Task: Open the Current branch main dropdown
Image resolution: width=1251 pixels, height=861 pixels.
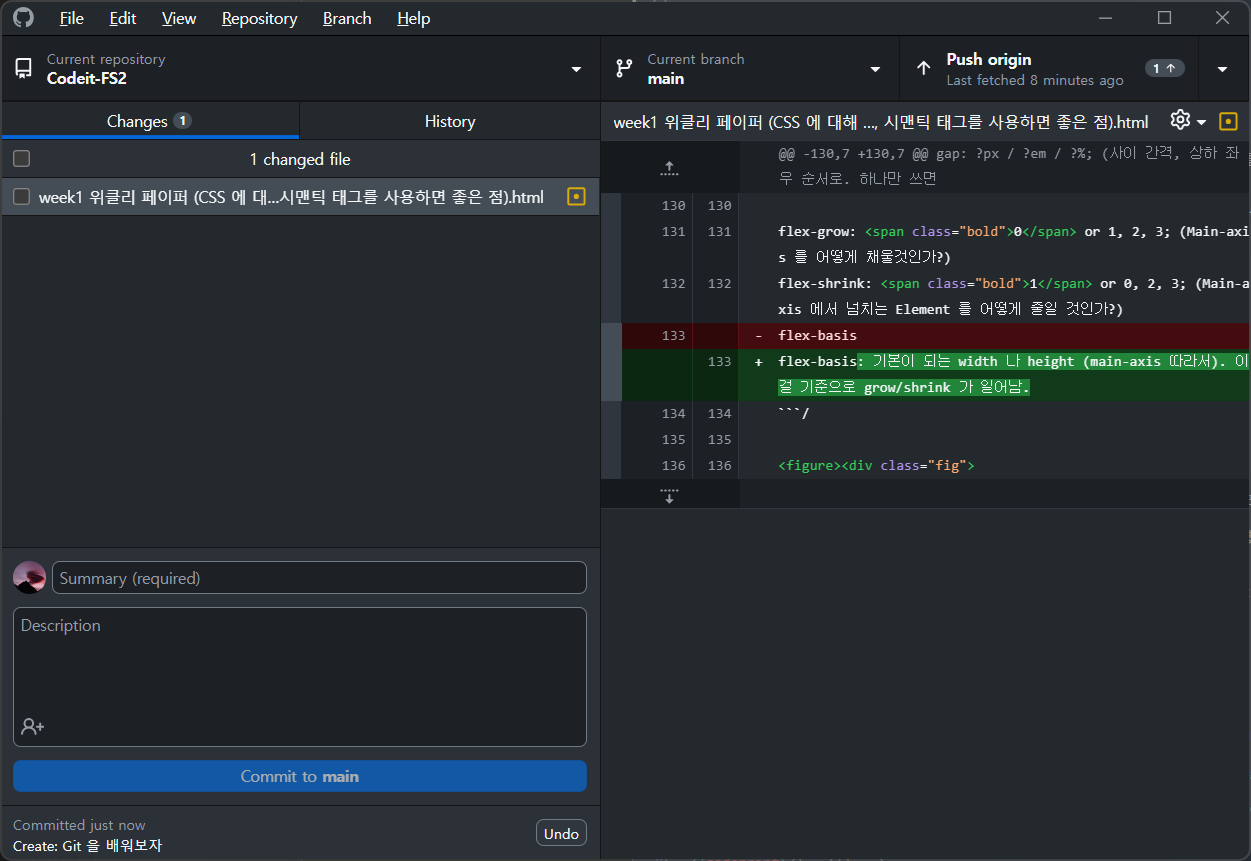Action: tap(750, 69)
